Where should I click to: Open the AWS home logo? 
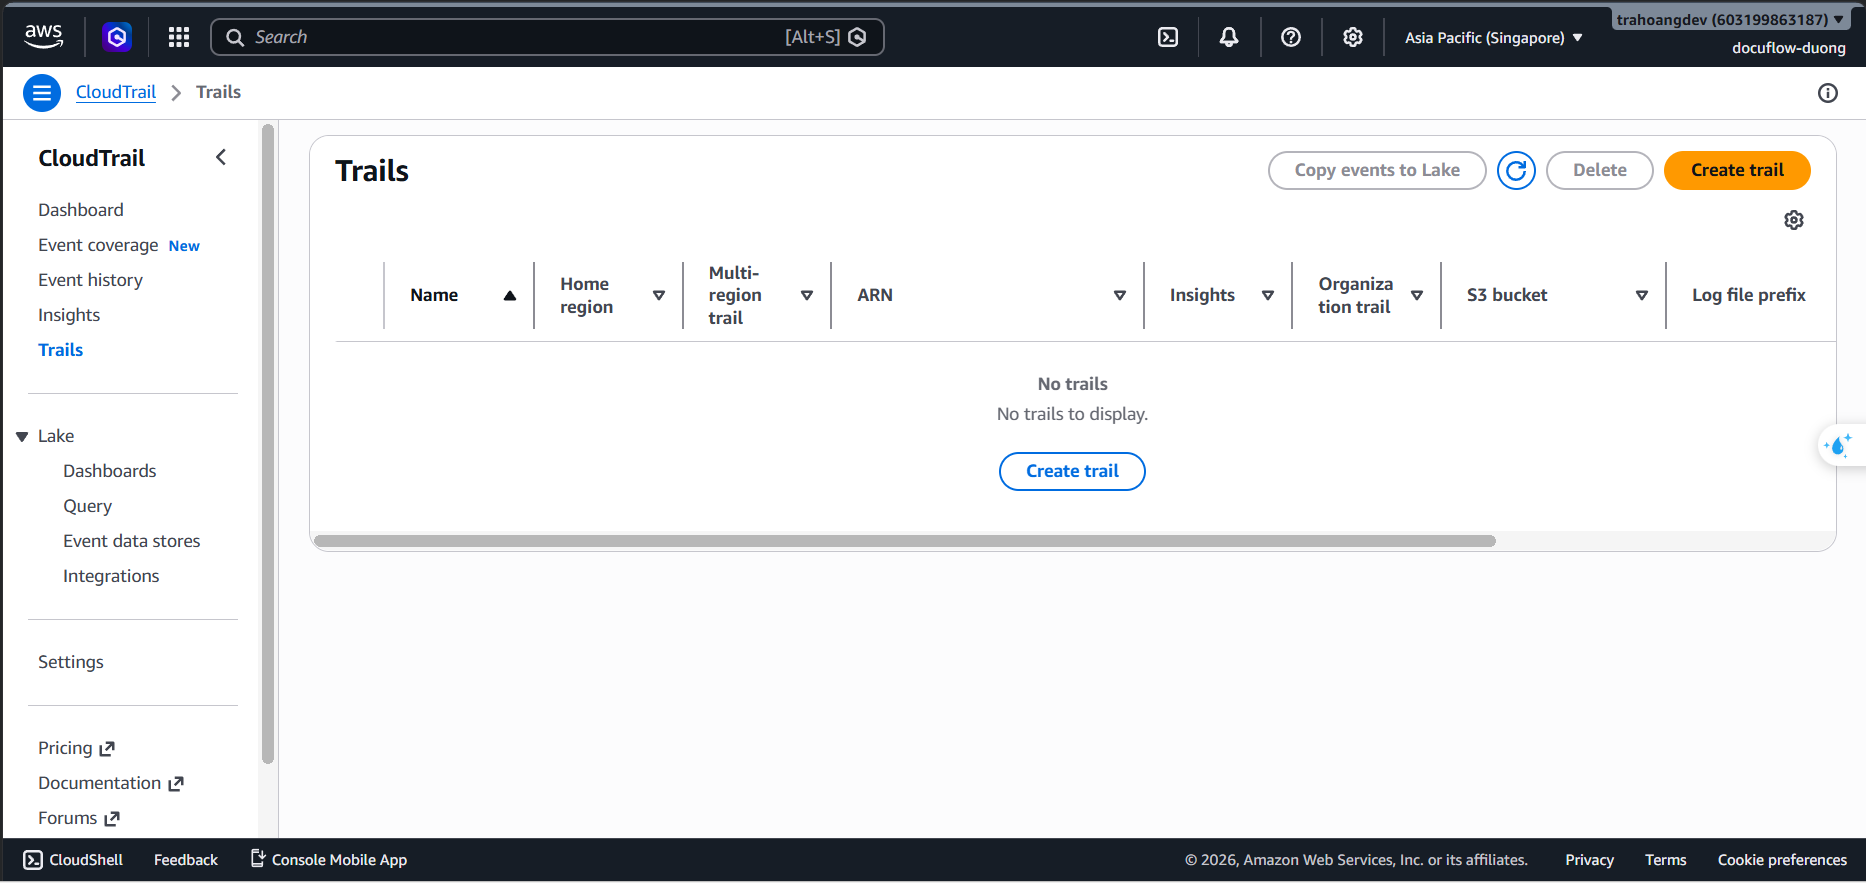[x=43, y=36]
